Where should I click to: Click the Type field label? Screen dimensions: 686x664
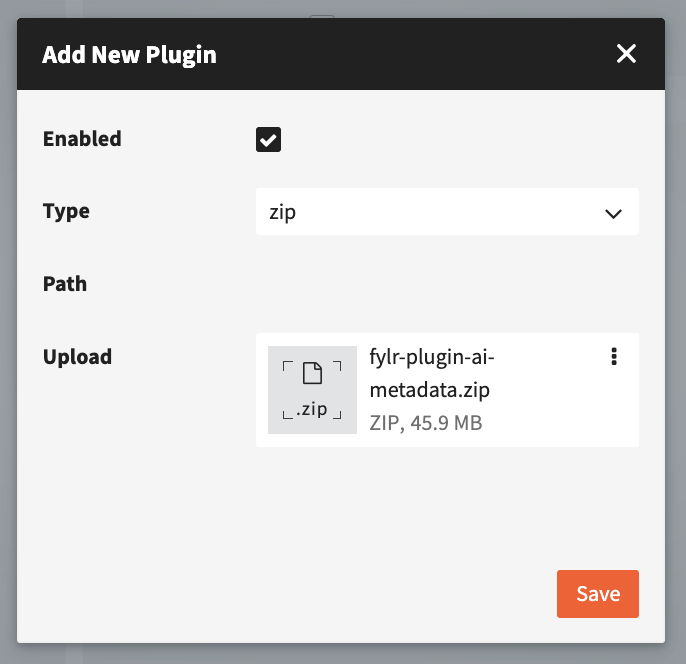tap(66, 212)
